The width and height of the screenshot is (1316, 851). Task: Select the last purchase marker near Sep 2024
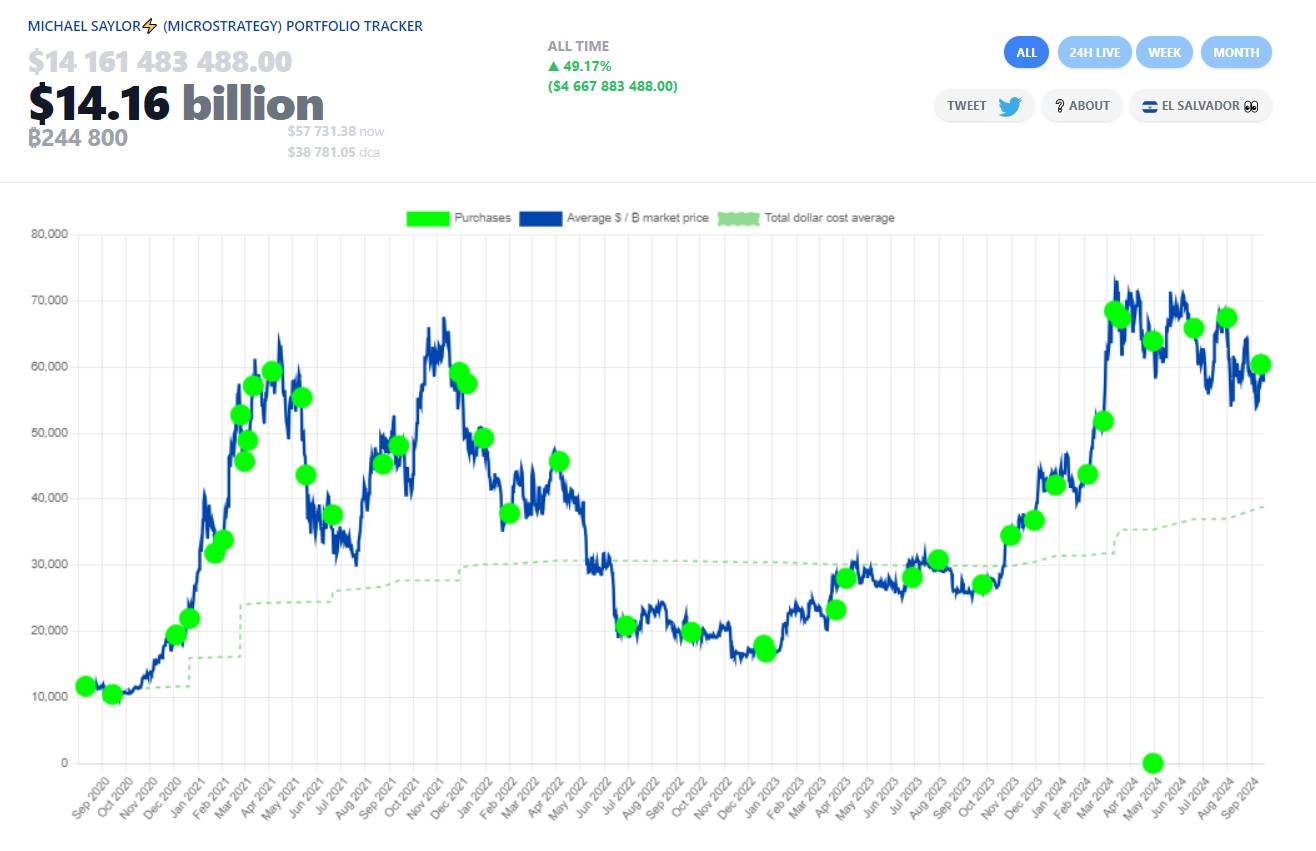pyautogui.click(x=1261, y=364)
